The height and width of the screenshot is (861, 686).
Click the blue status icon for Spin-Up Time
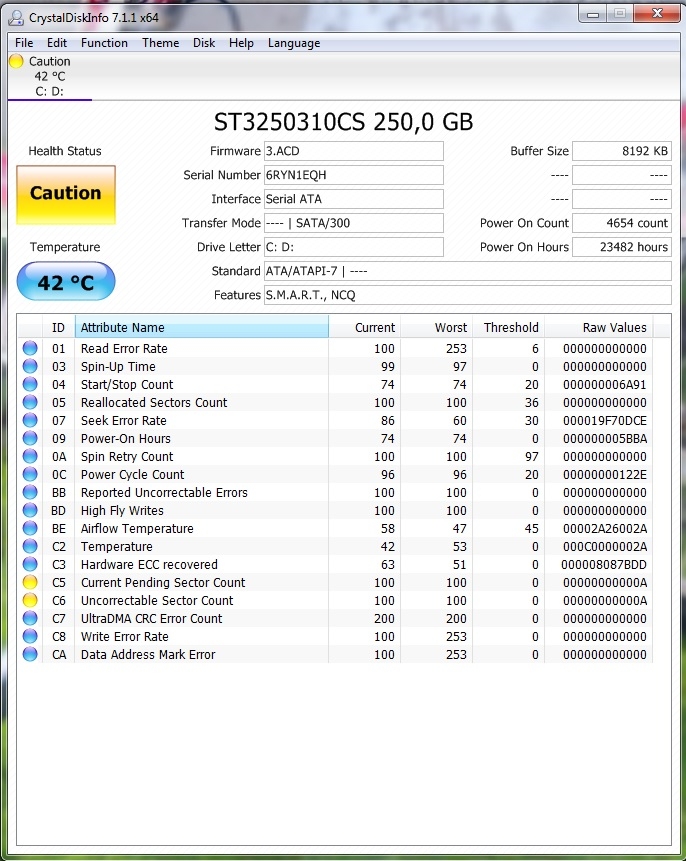point(30,366)
